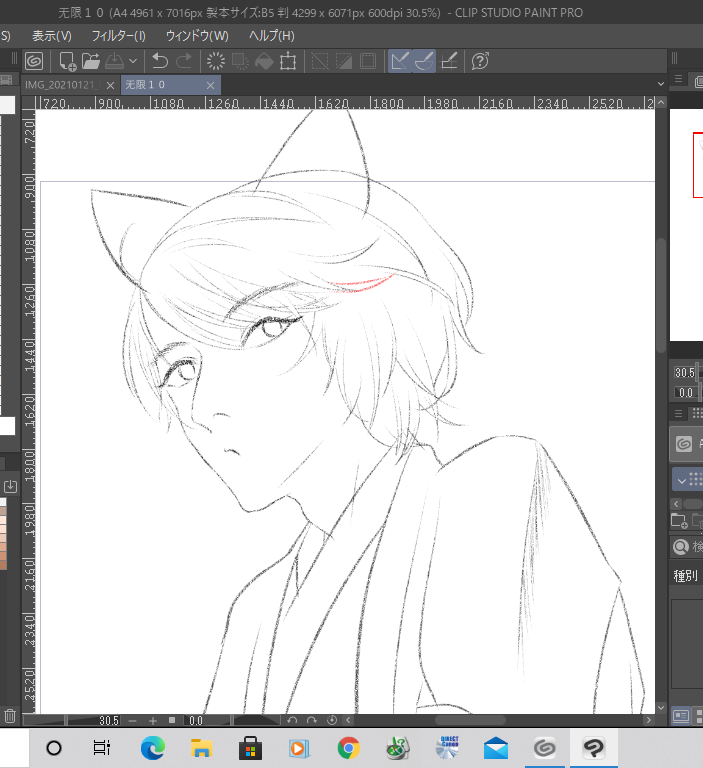Viewport: 703px width, 768px height.
Task: Open File Explorer from taskbar
Action: [x=201, y=748]
